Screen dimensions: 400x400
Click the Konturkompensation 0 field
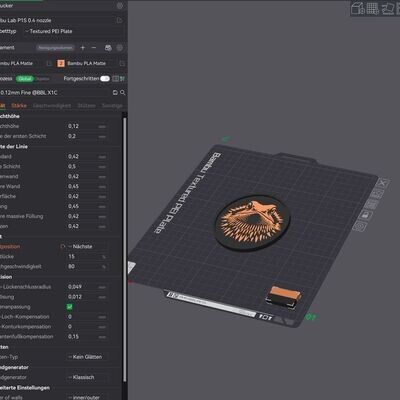click(87, 327)
